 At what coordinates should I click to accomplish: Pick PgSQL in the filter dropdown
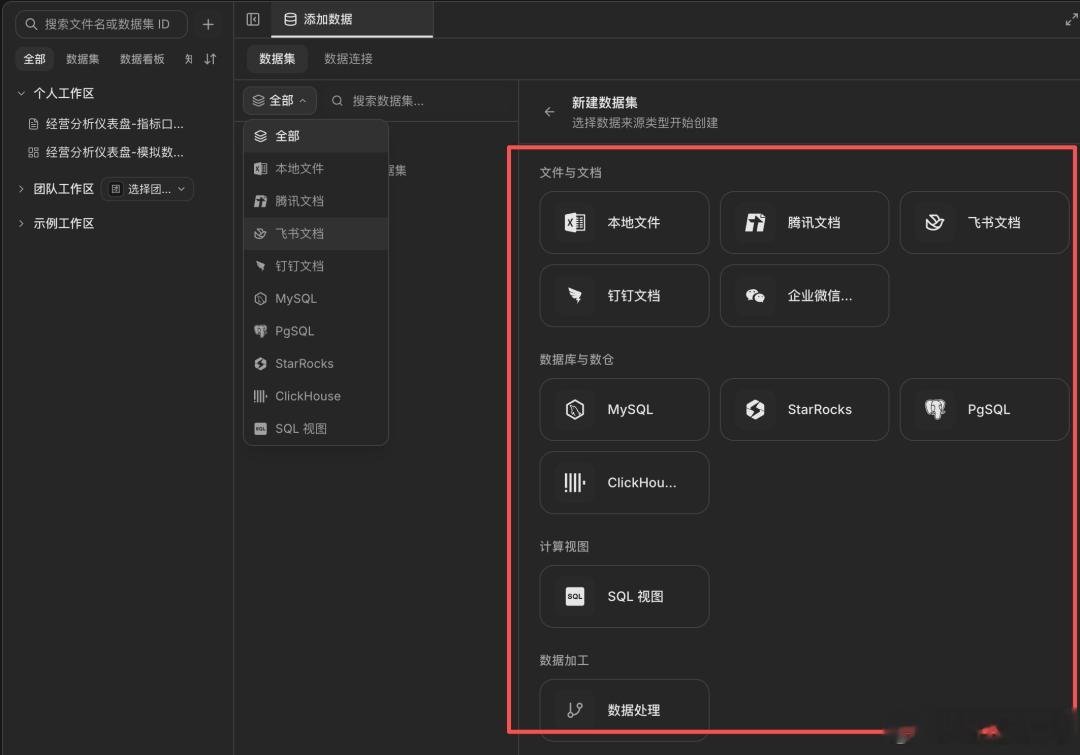316,331
